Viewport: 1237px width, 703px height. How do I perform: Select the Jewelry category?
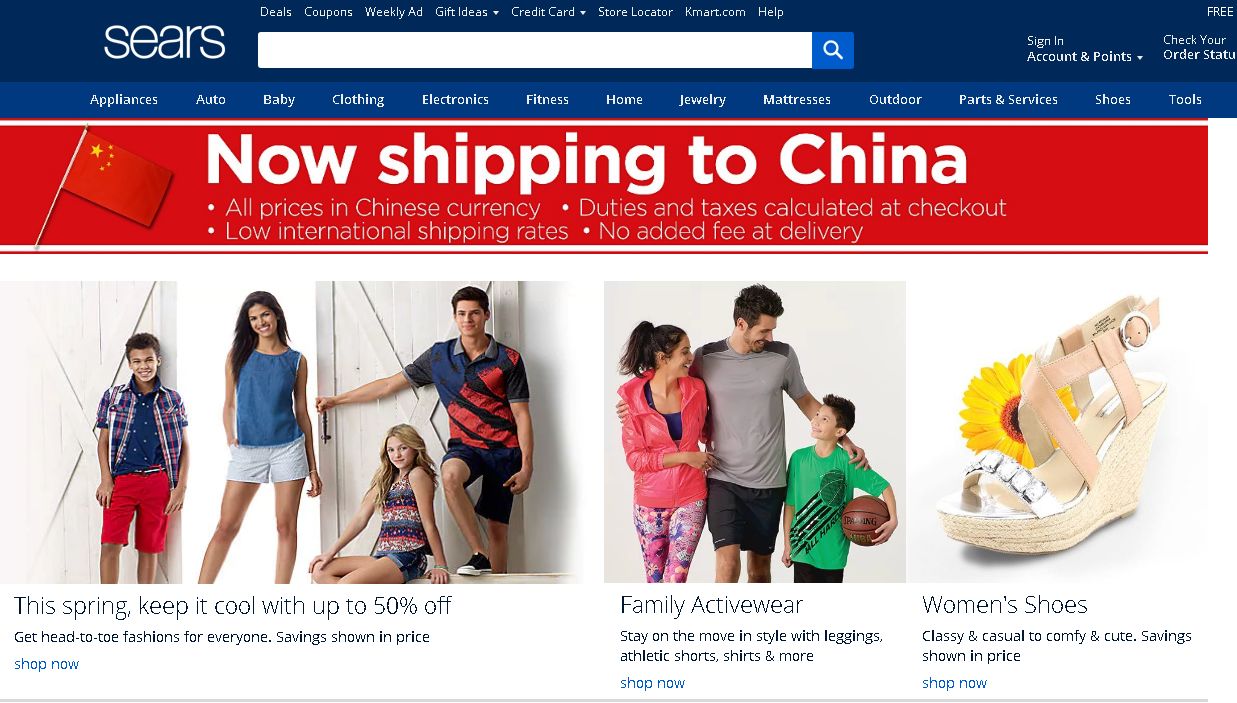point(702,100)
